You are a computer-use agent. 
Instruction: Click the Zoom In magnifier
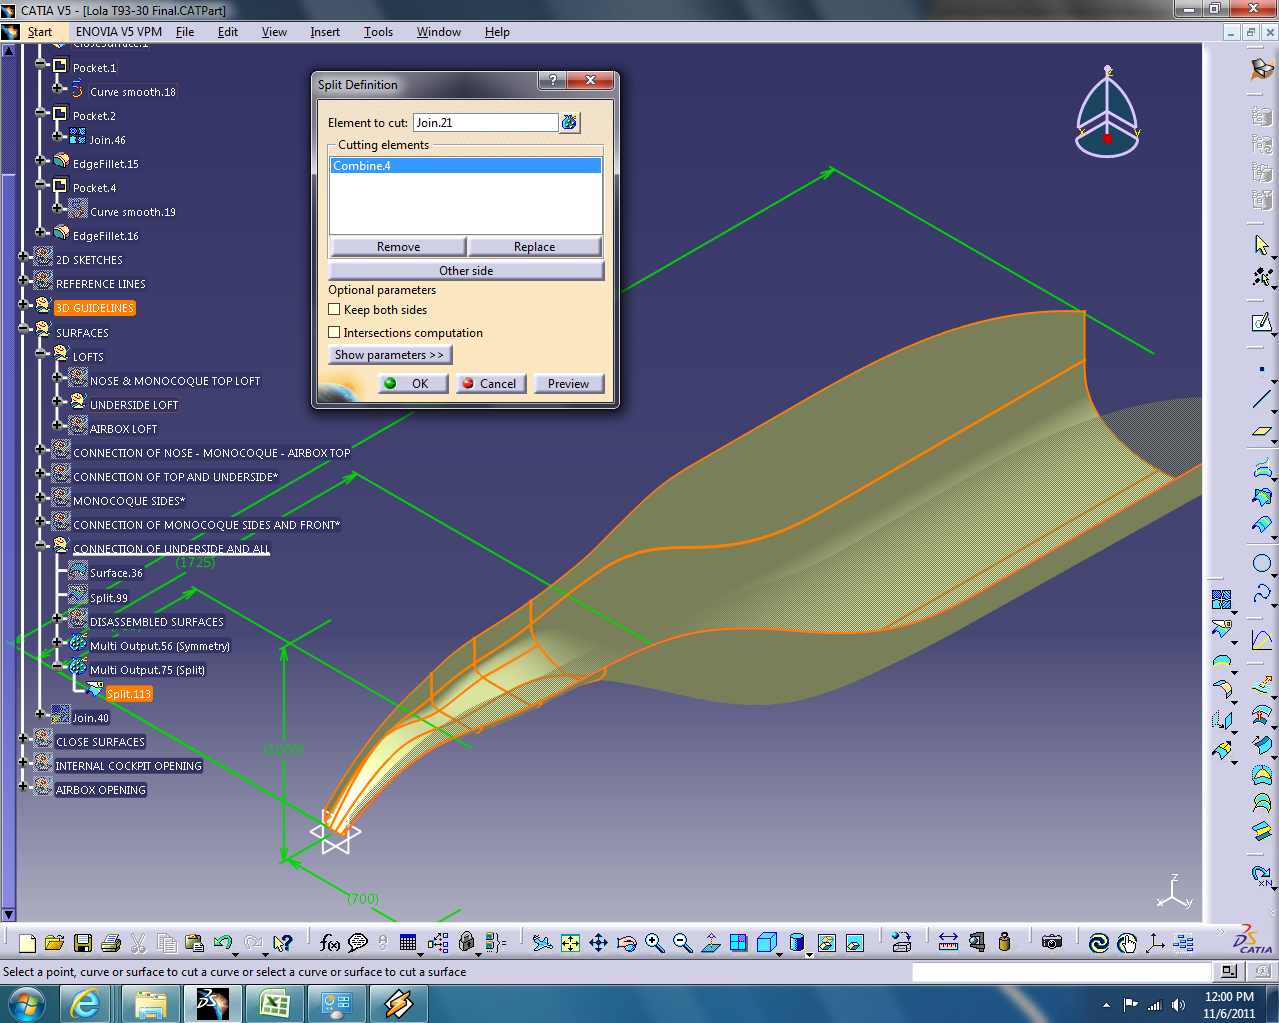coord(654,943)
